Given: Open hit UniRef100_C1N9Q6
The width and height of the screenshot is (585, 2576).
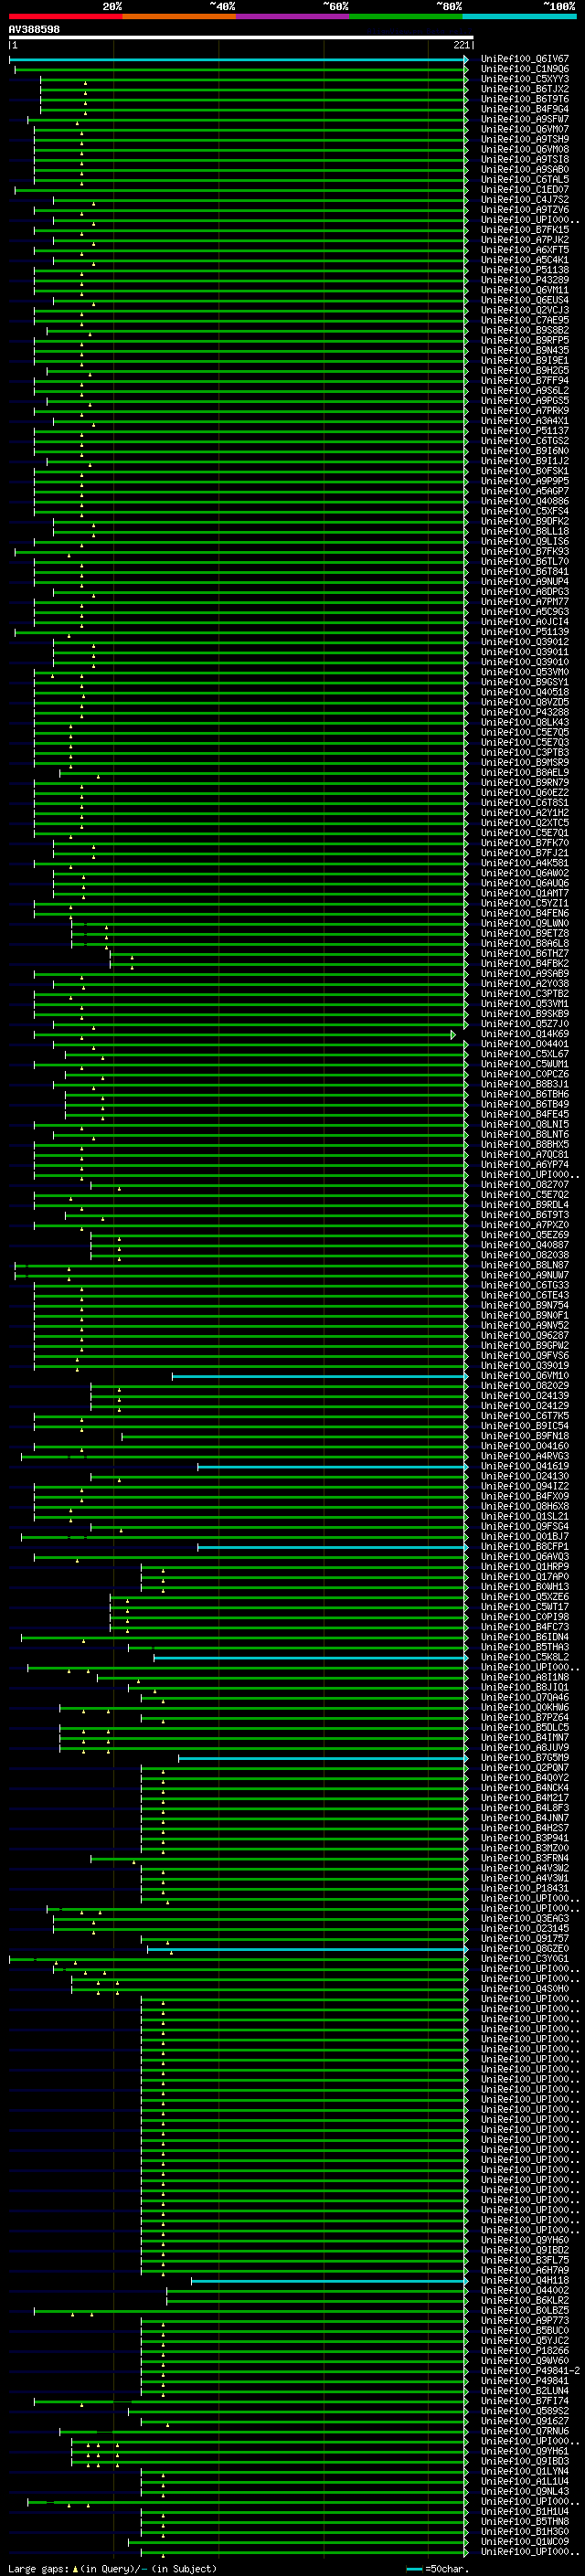Looking at the screenshot, I should pyautogui.click(x=524, y=69).
